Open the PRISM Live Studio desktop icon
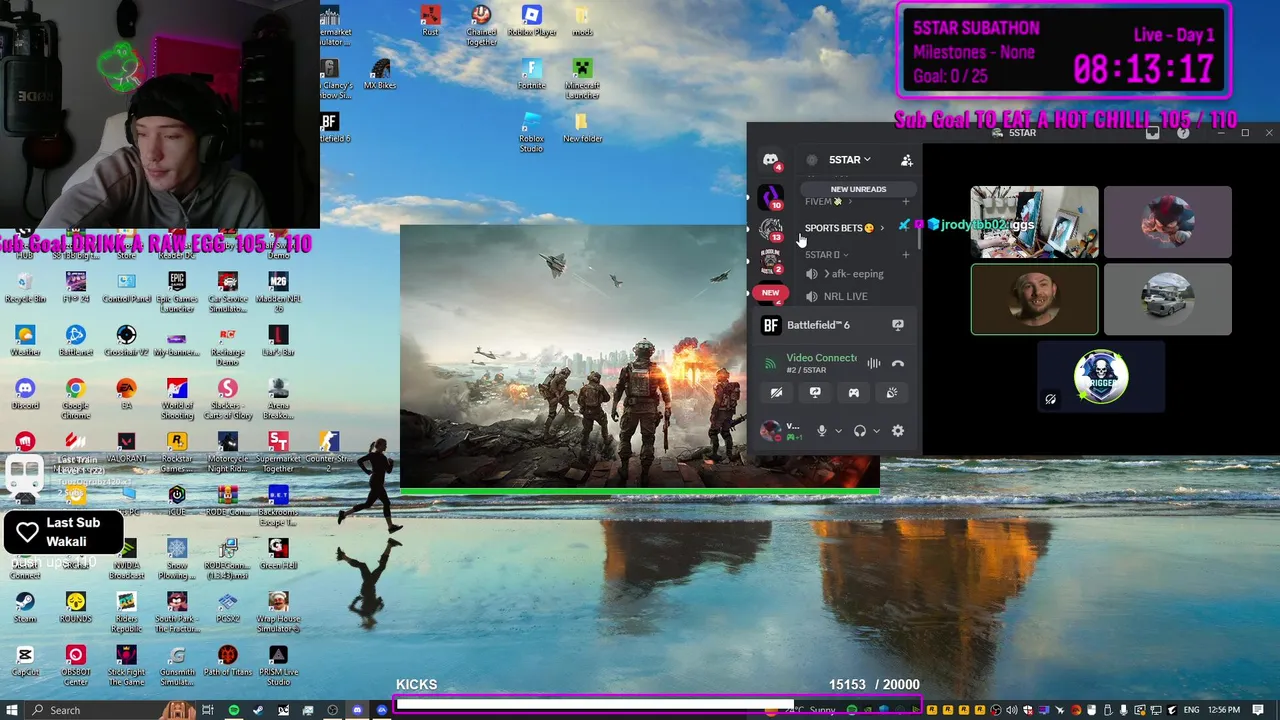This screenshot has width=1280, height=720. click(278, 665)
